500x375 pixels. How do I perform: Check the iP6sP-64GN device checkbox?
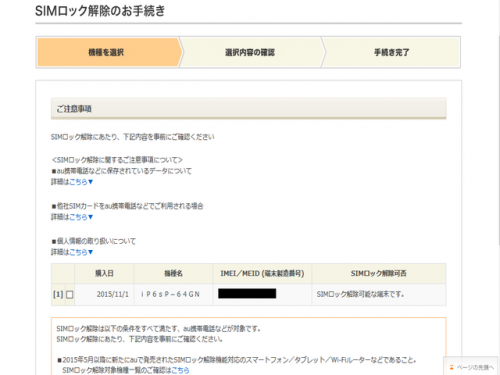click(70, 295)
